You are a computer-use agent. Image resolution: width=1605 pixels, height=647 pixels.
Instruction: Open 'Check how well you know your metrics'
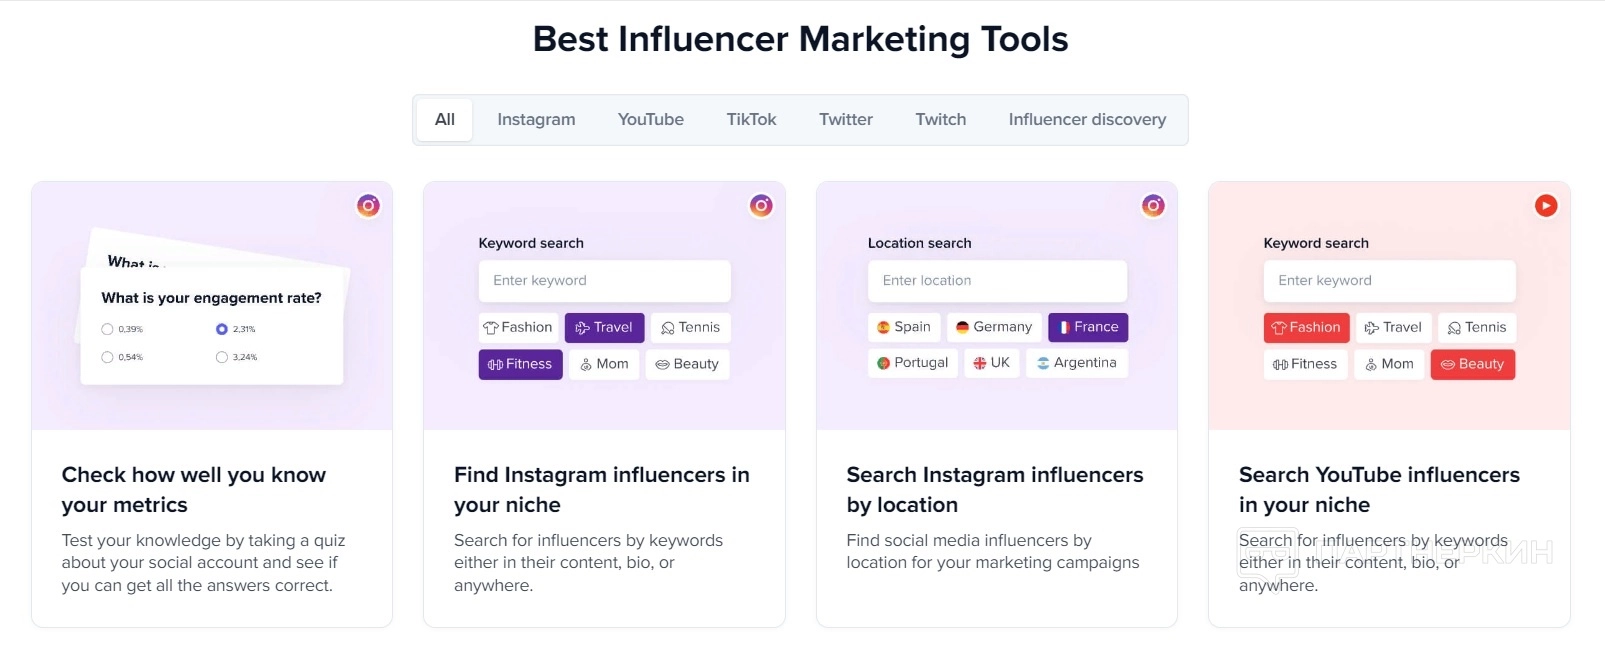coord(194,489)
